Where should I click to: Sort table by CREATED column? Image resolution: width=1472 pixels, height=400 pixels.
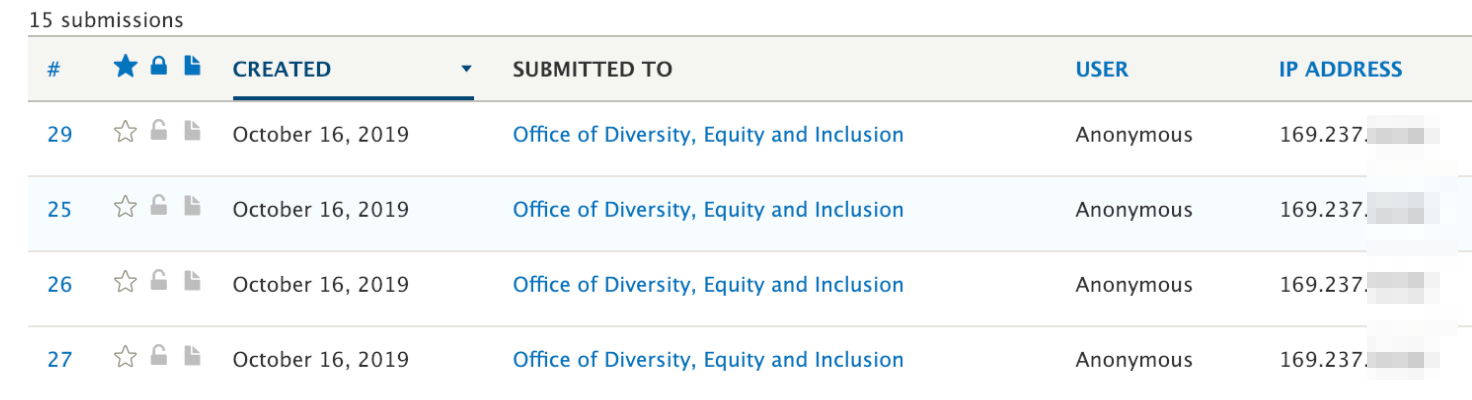click(282, 69)
